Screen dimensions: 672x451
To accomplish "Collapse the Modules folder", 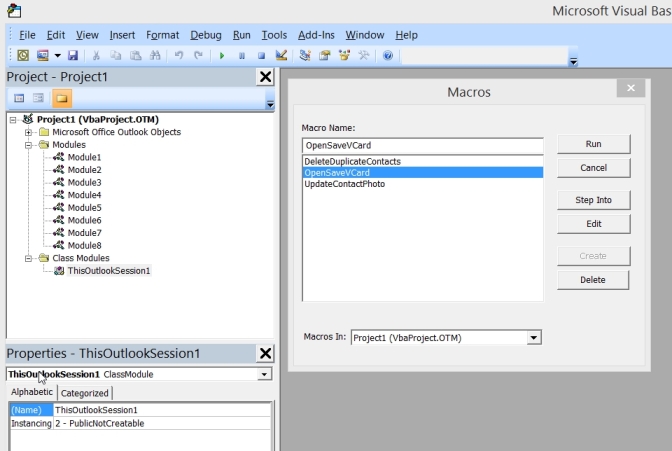I will click(28, 145).
